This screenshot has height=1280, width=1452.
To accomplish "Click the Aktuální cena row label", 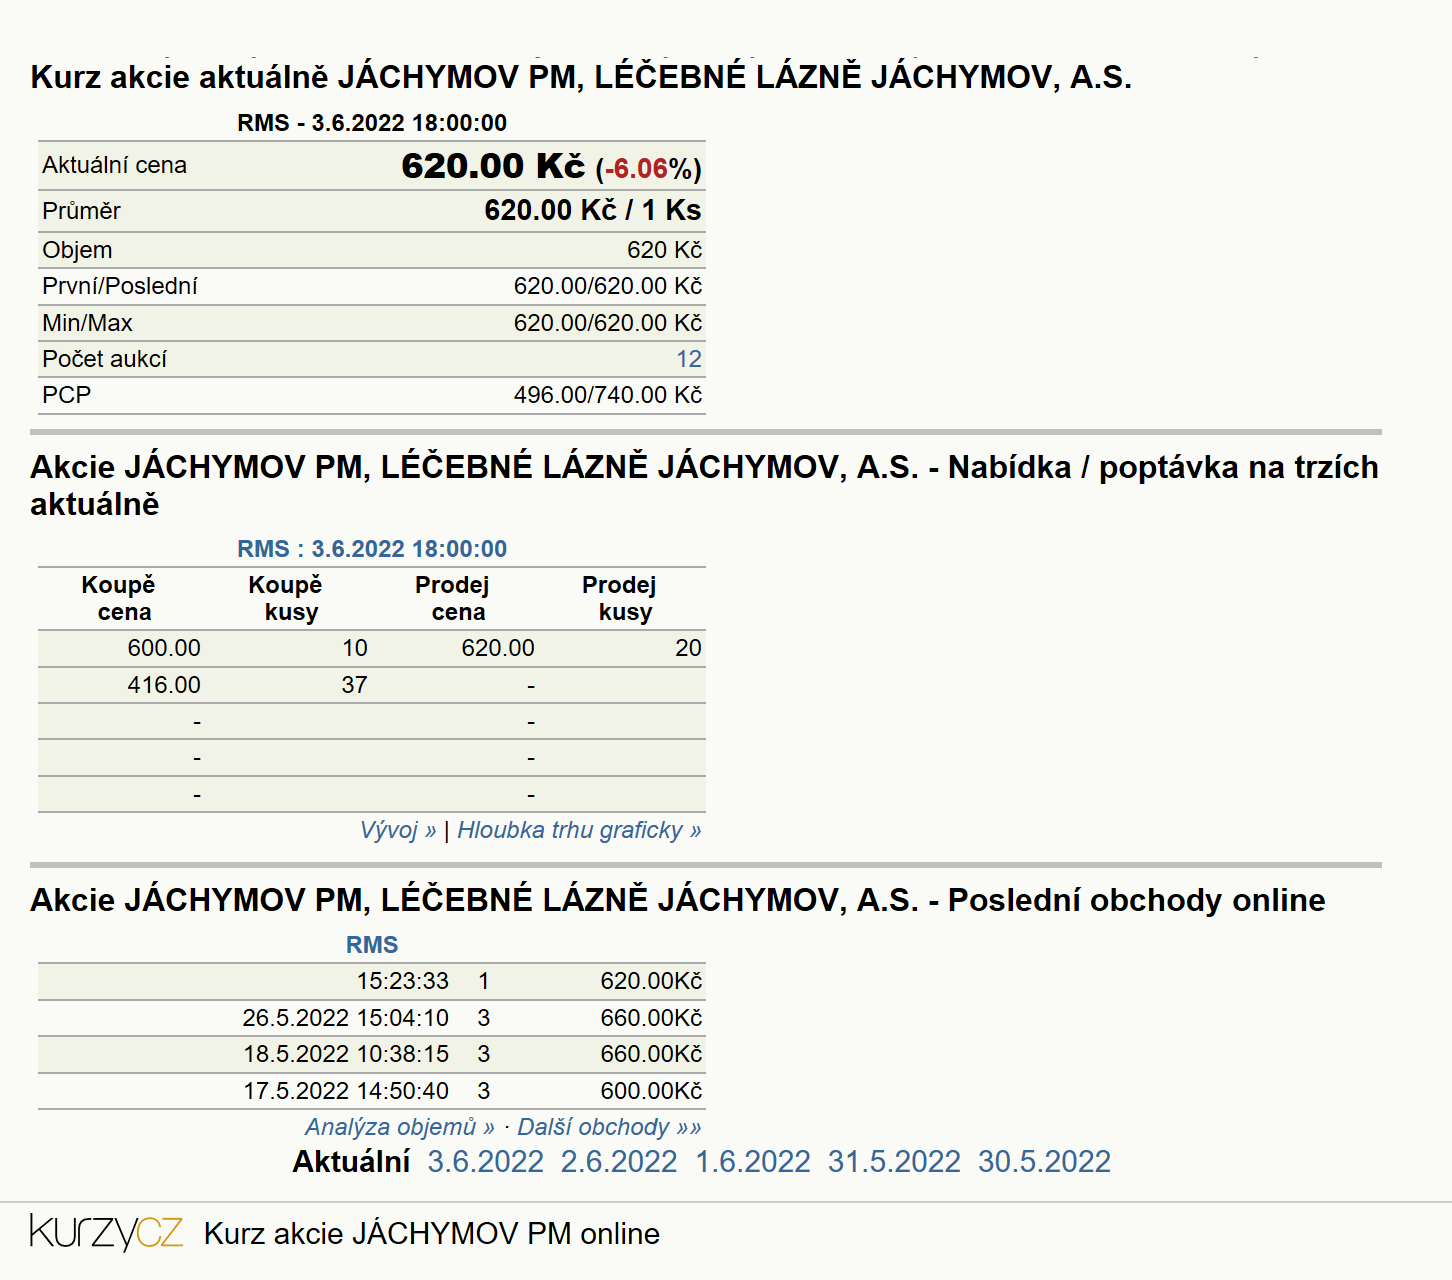I will (x=114, y=165).
